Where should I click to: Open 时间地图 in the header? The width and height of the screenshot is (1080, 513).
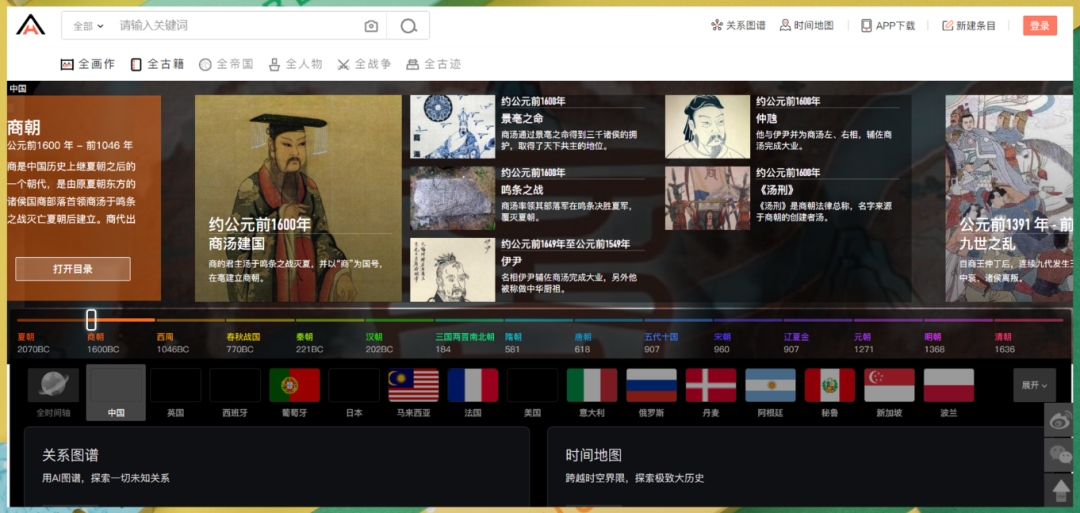tap(807, 25)
